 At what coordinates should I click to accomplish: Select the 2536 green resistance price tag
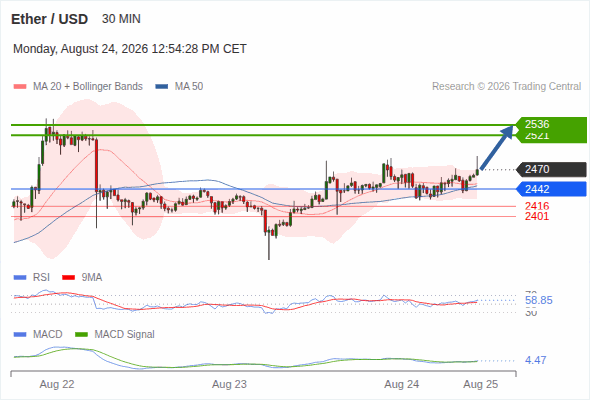(550, 124)
